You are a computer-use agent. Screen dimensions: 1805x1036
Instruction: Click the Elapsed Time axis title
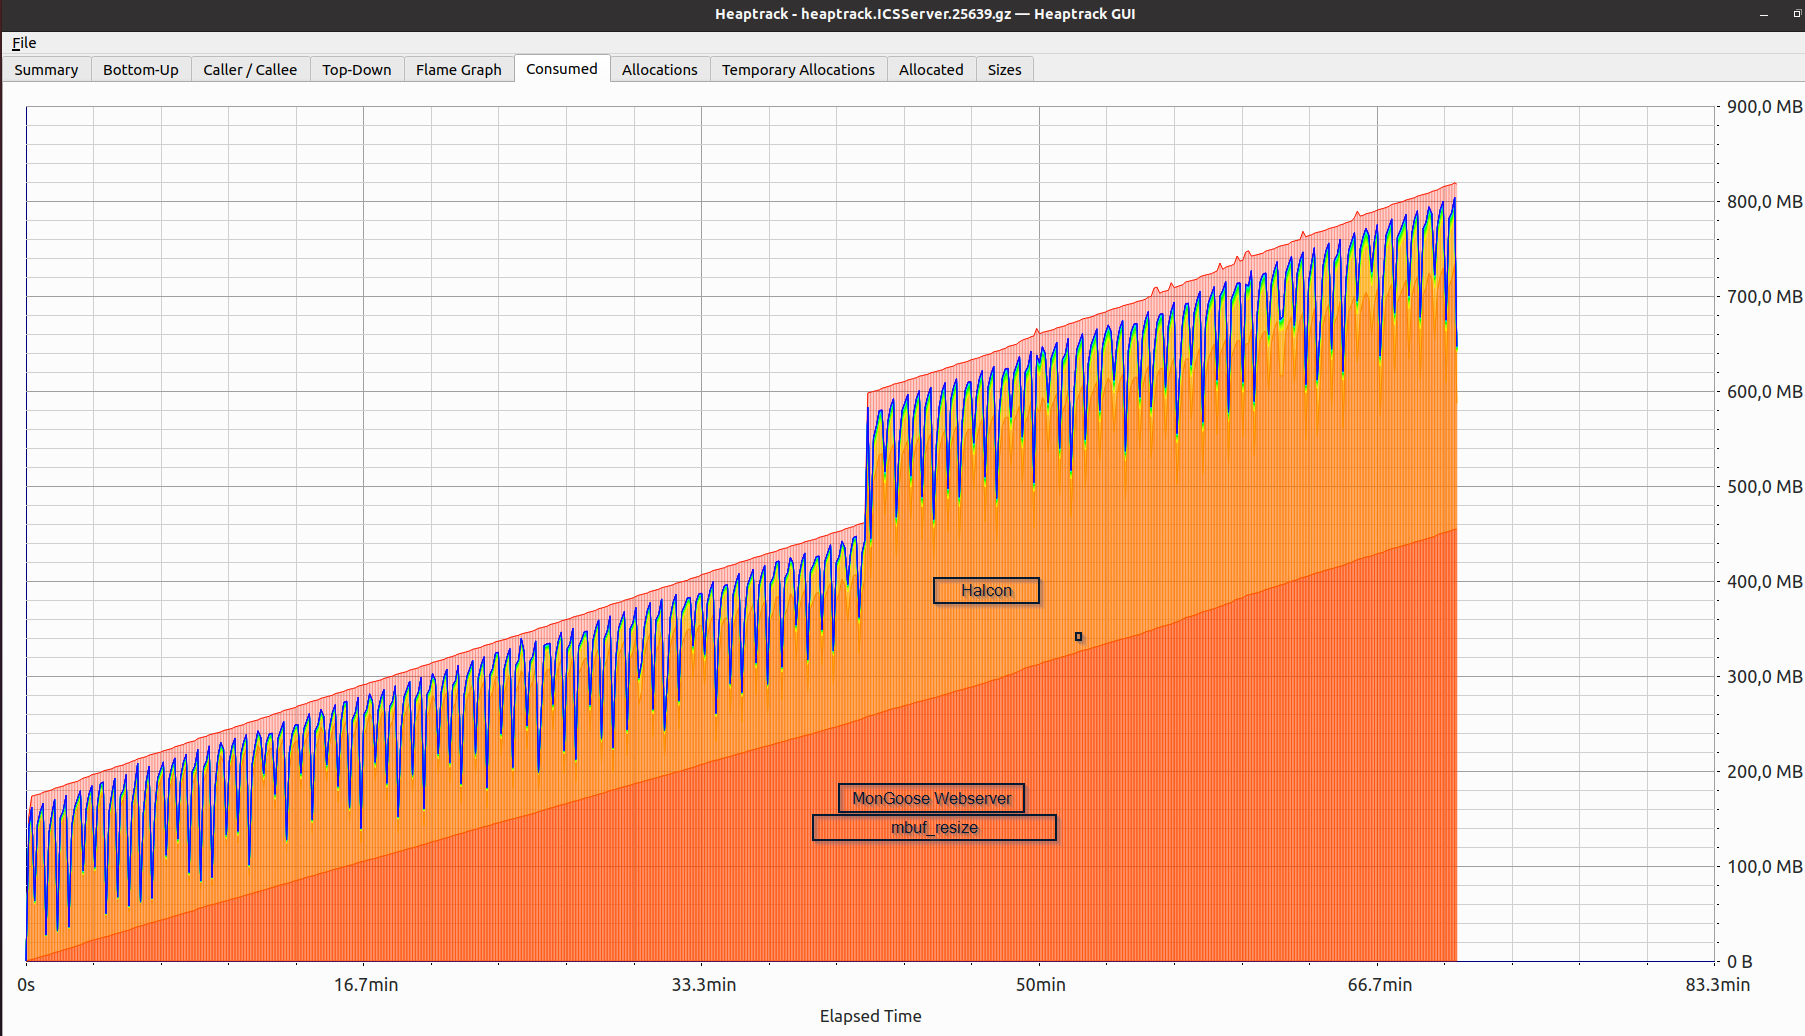(x=869, y=1016)
